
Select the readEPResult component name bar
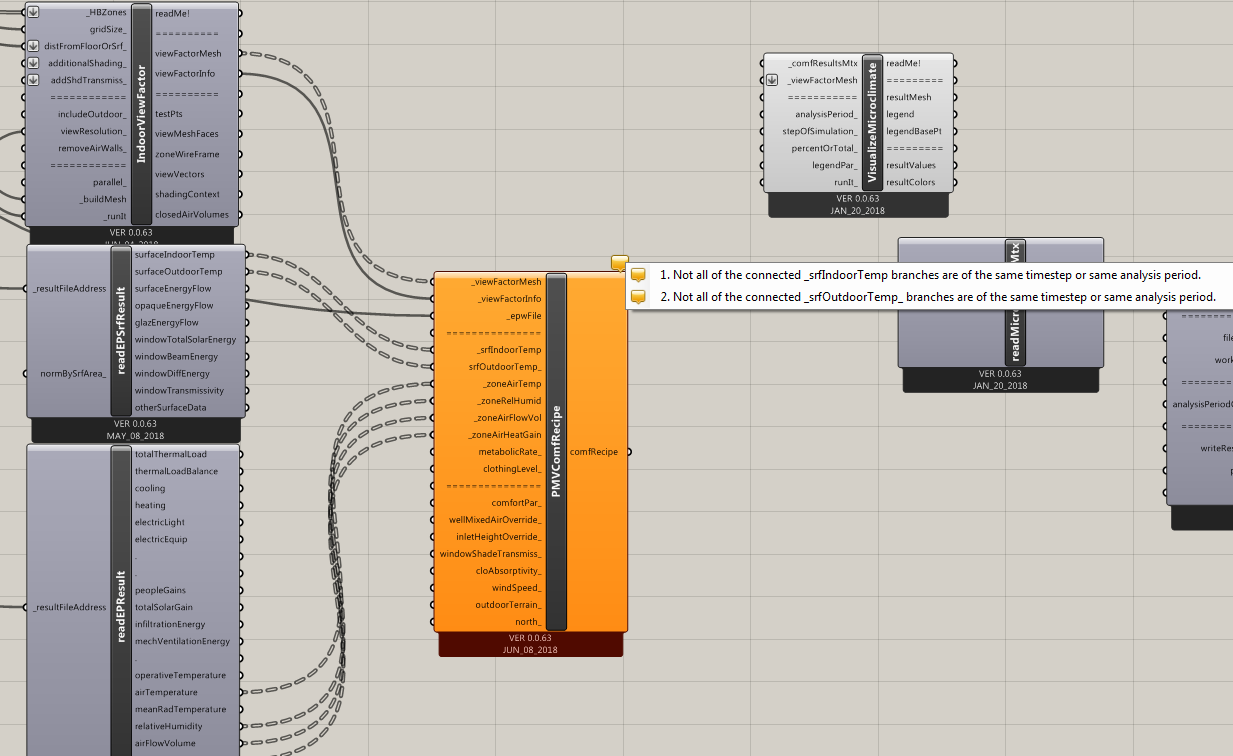click(122, 600)
